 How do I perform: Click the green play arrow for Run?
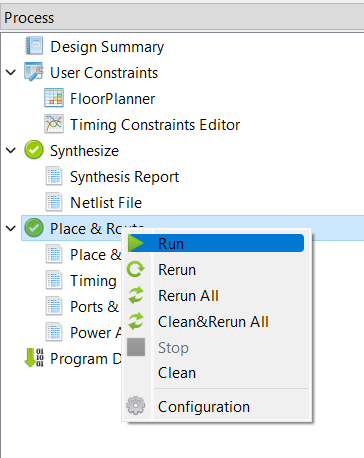tap(136, 243)
